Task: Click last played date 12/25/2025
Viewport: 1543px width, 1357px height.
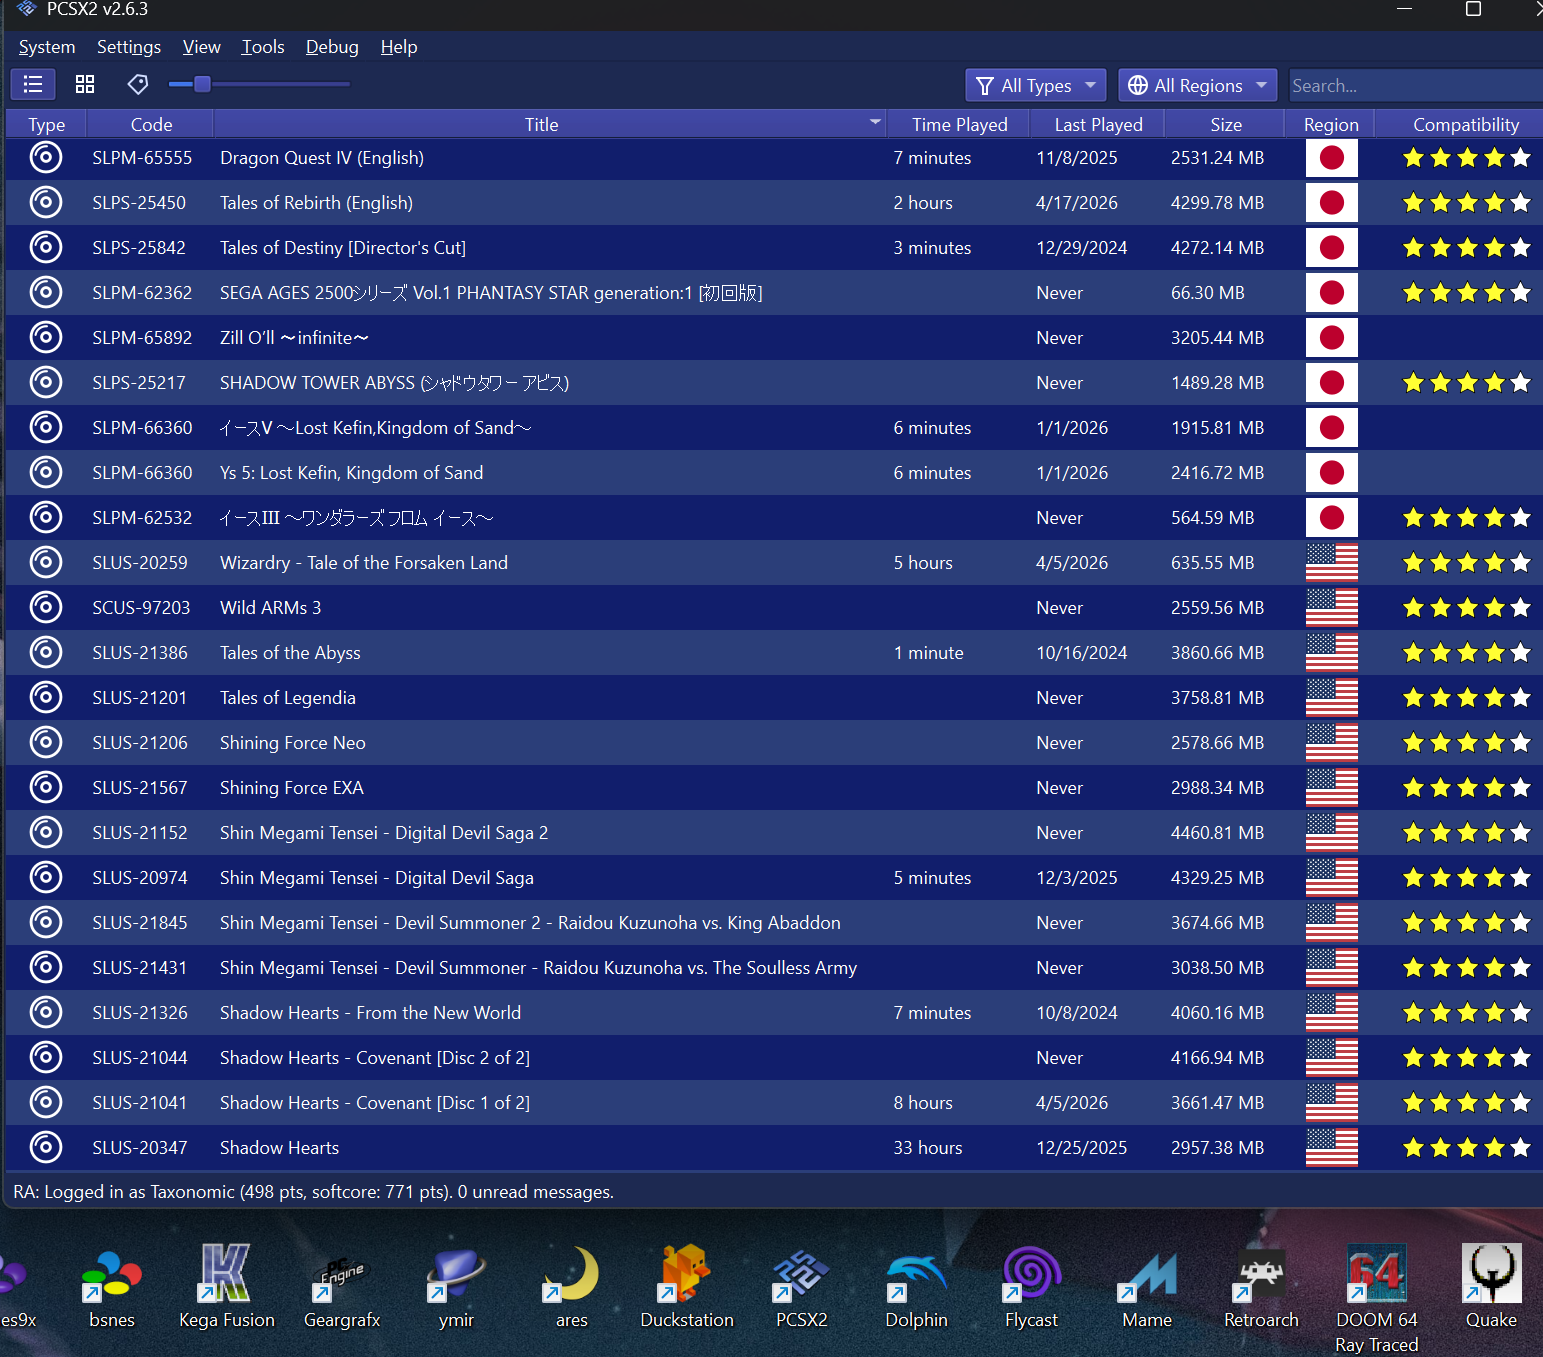Action: (1081, 1148)
